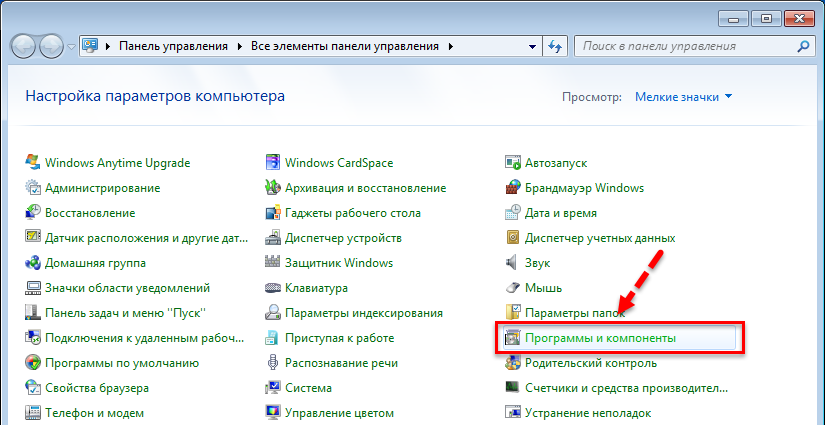Image resolution: width=825 pixels, height=425 pixels.
Task: Click the Клавиатура keyboard icon
Action: [273, 288]
